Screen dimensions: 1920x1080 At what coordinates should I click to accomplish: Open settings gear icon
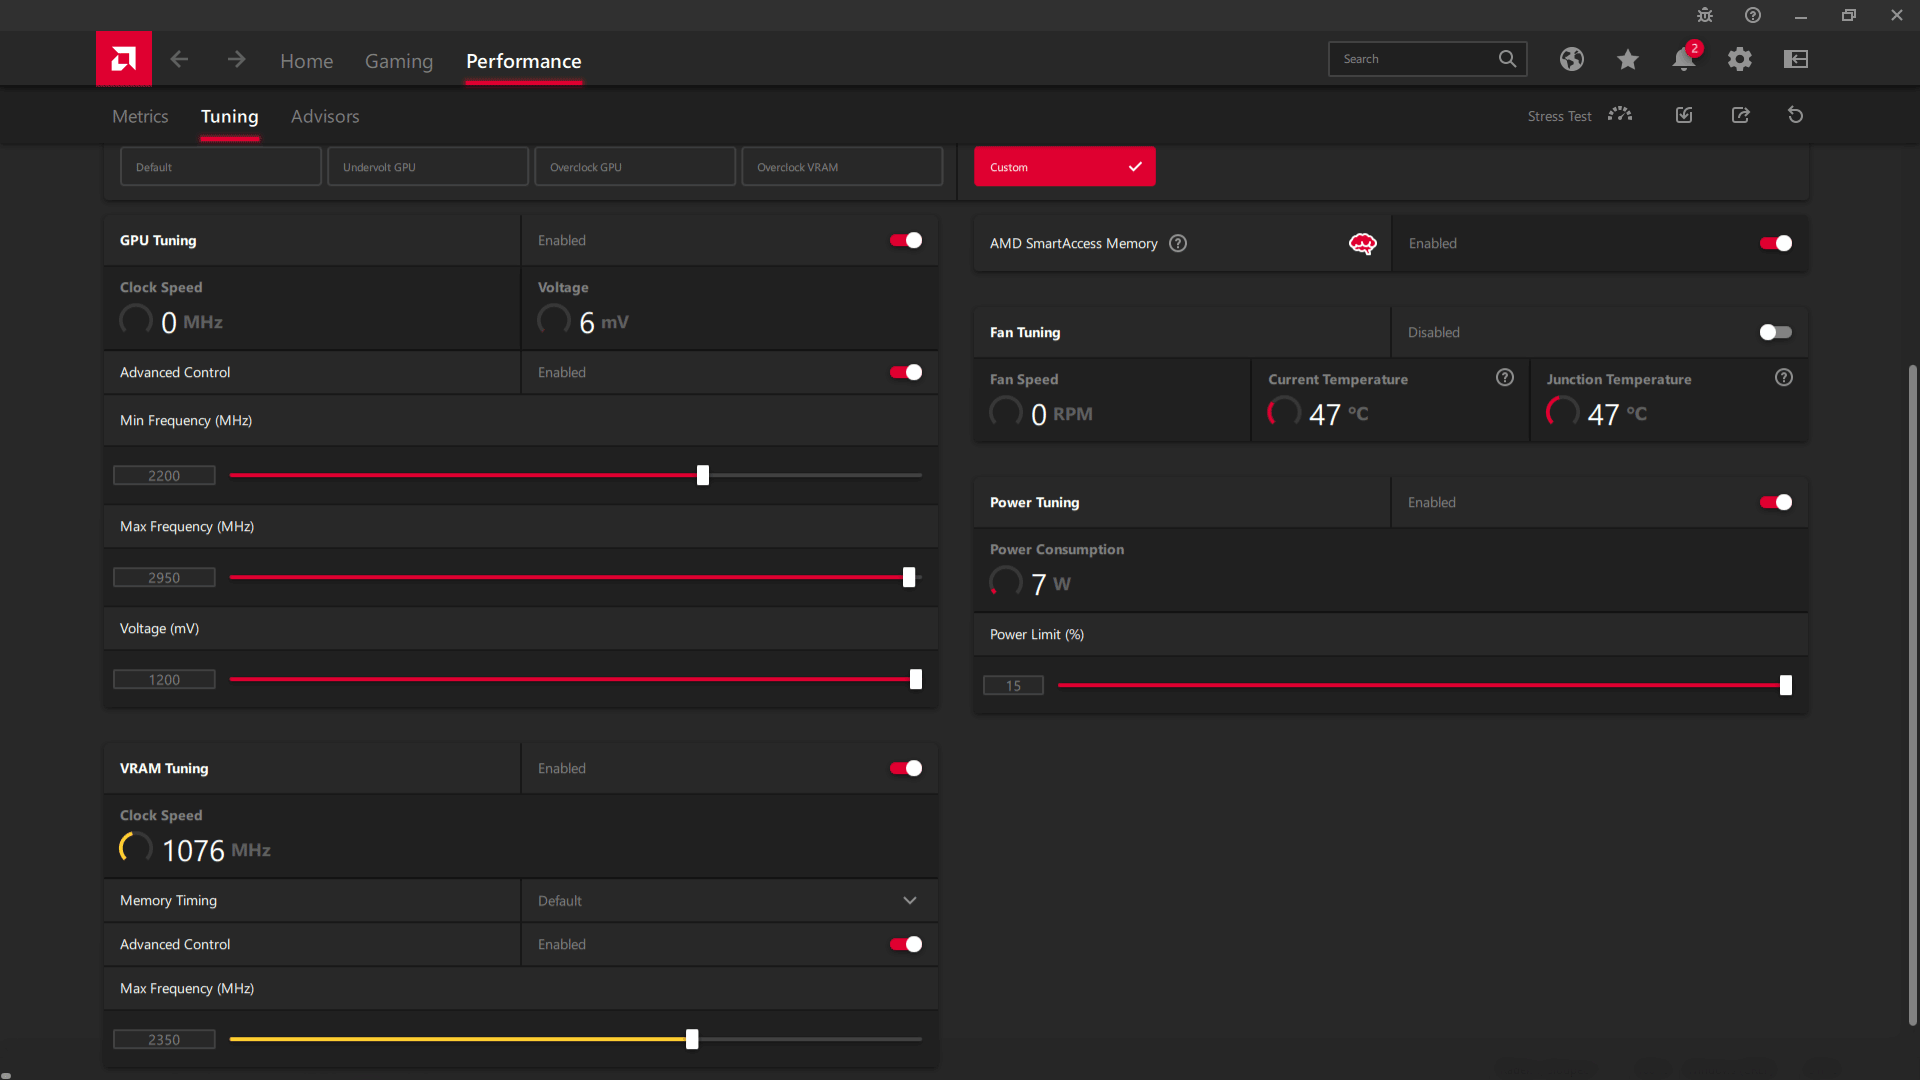point(1740,59)
